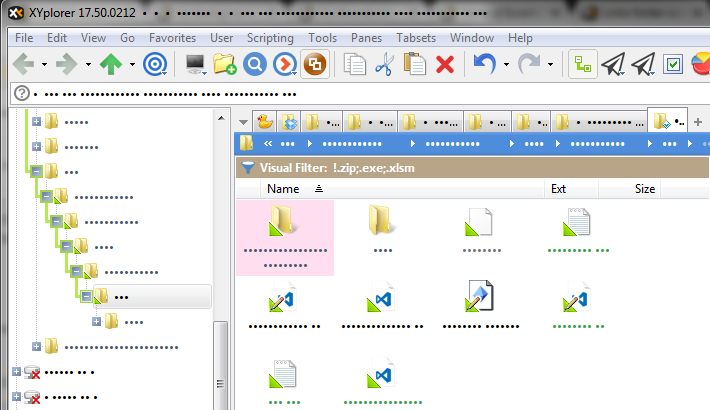Sort by the Name column header
The image size is (710, 410).
(x=283, y=188)
